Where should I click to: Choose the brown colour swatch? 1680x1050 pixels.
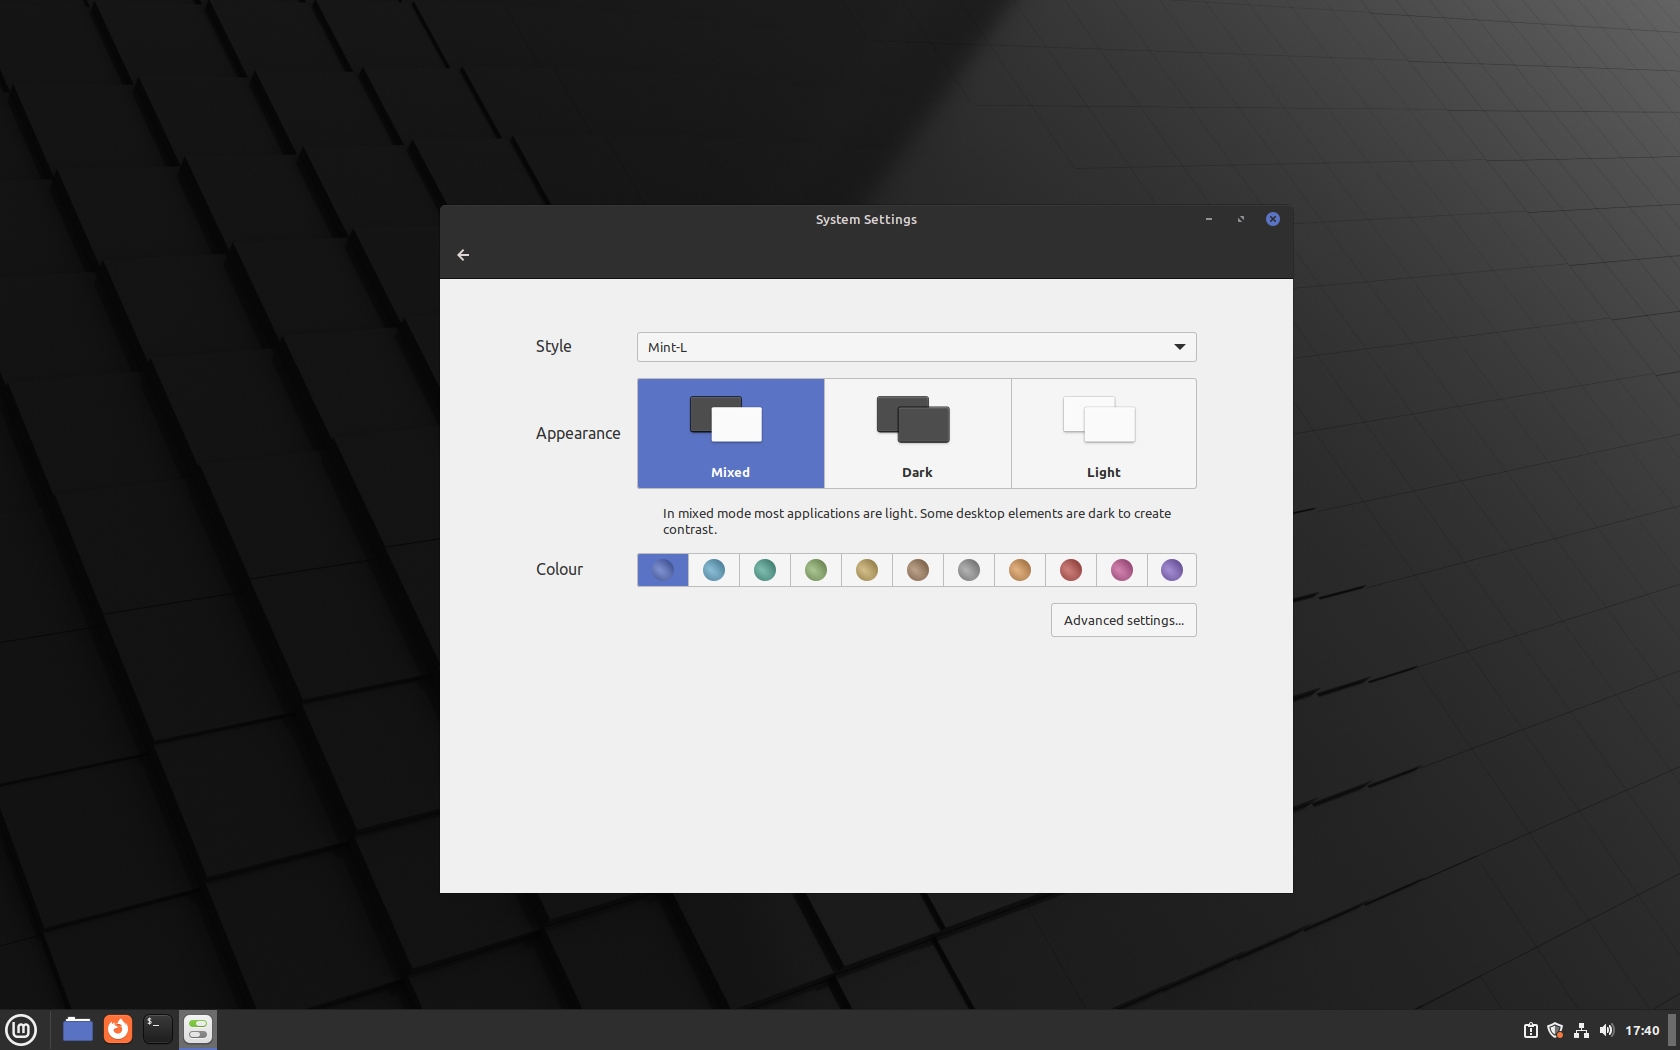918,570
